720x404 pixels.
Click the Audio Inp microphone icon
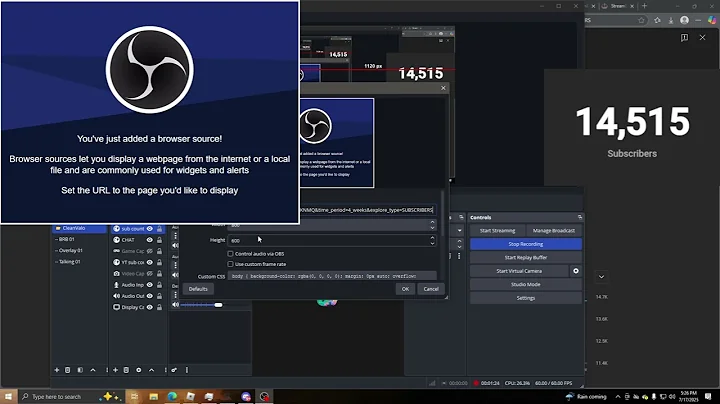point(117,285)
